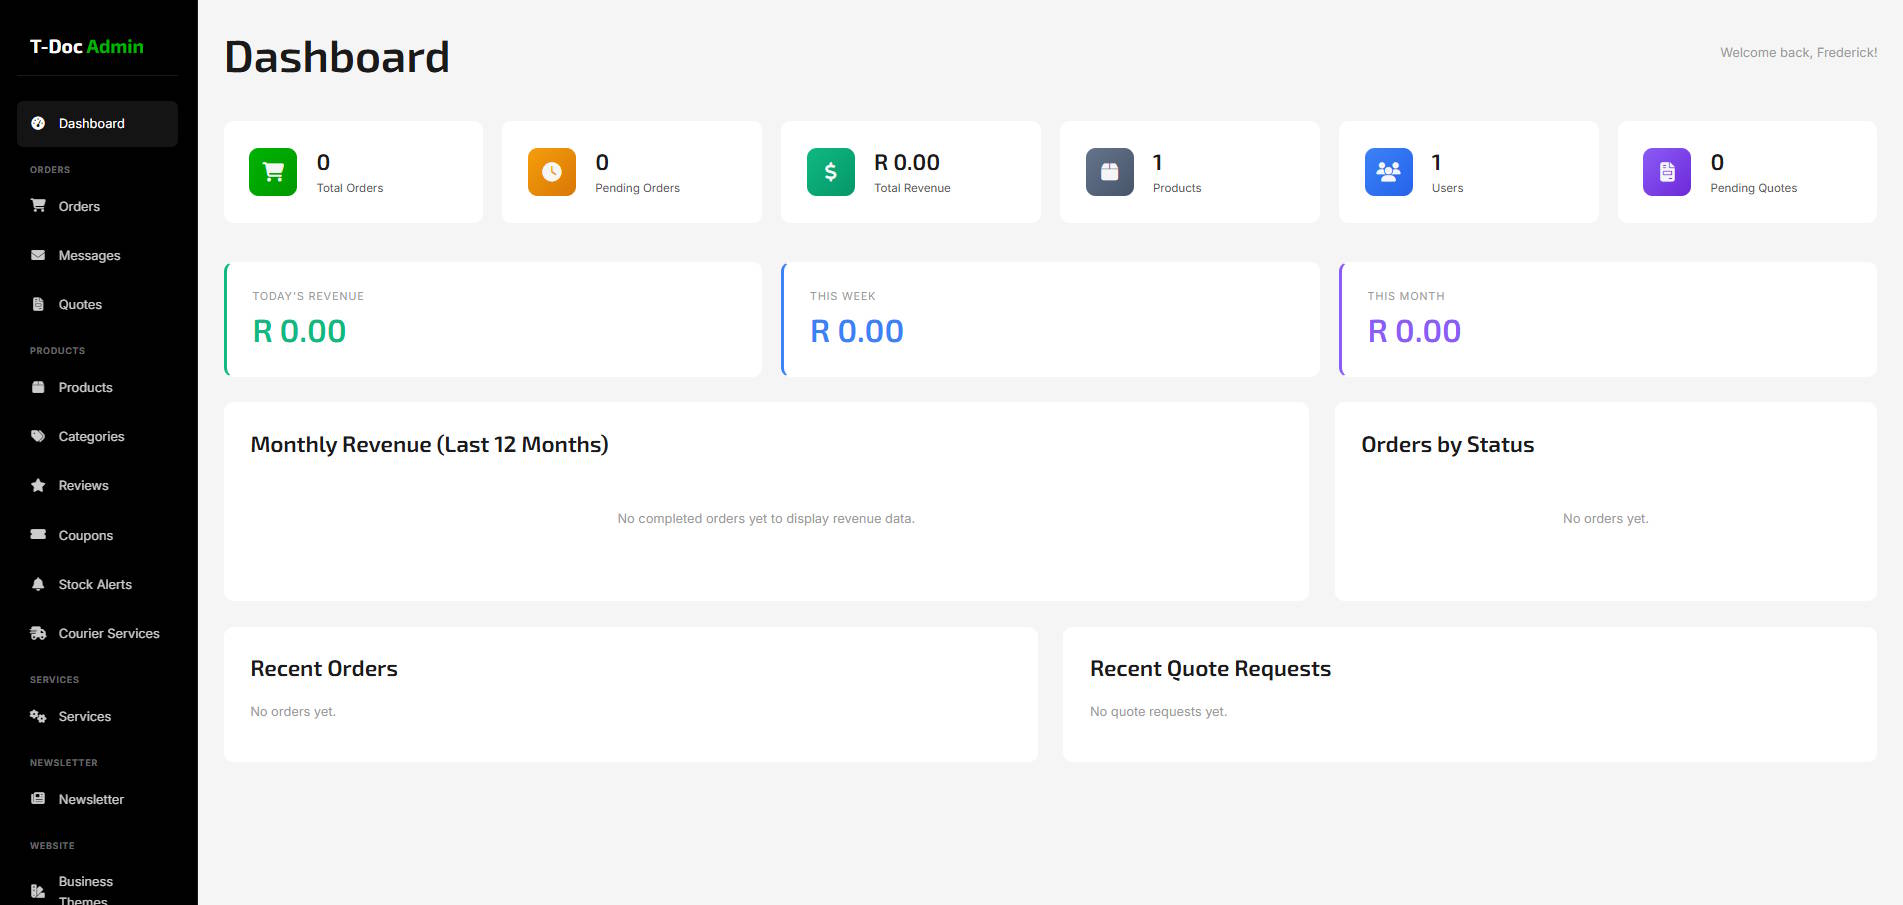
Task: Click the purple Pending Quotes document icon
Action: pyautogui.click(x=1666, y=172)
